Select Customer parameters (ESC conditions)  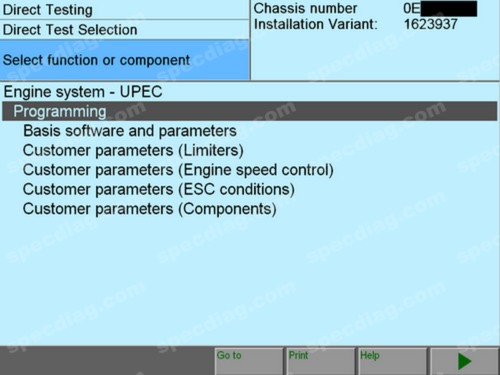point(159,189)
